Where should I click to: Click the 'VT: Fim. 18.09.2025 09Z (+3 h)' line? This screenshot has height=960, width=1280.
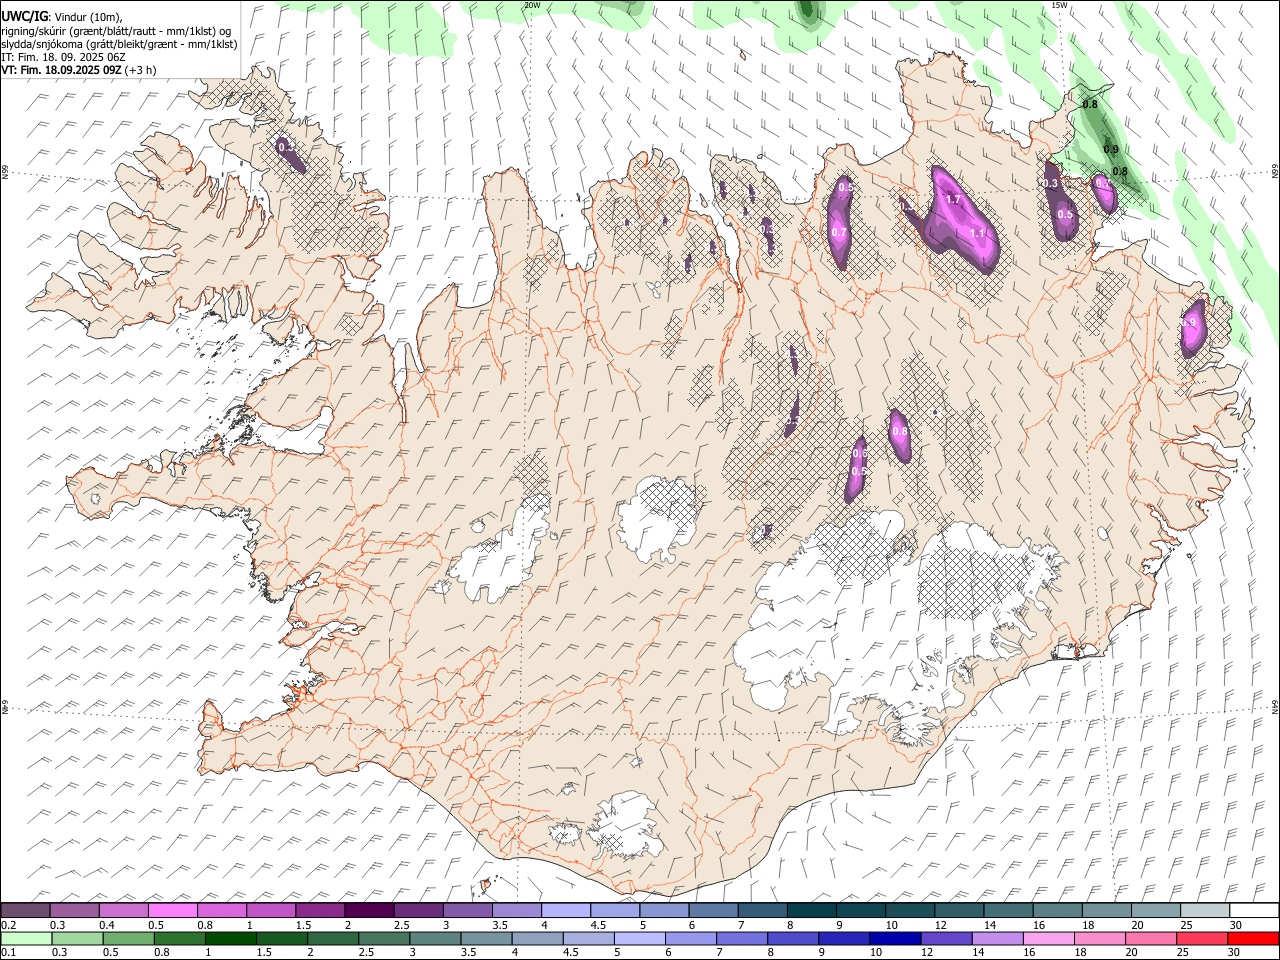[78, 70]
